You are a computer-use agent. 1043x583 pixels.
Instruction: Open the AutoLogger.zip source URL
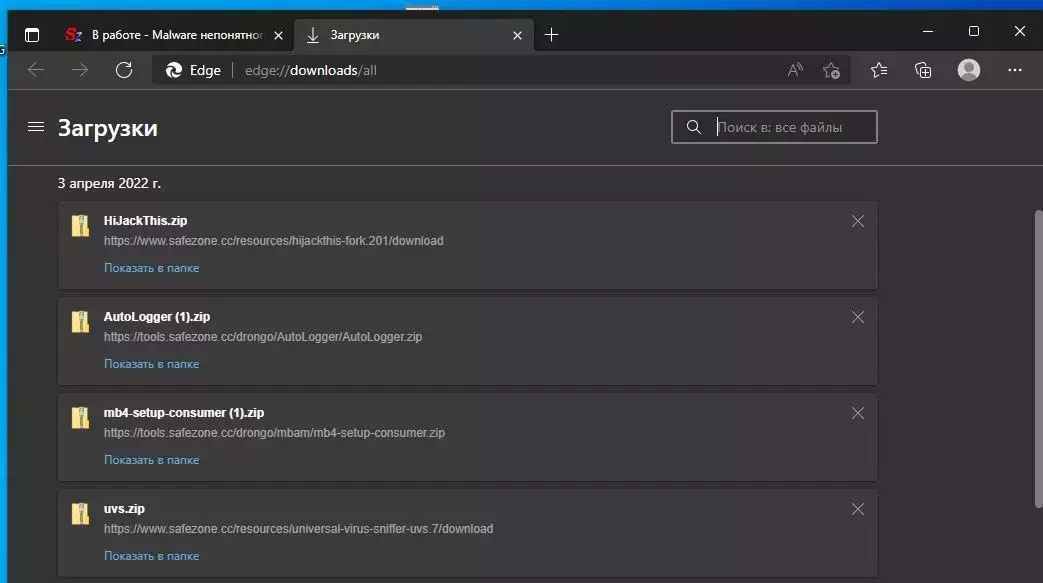[263, 337]
